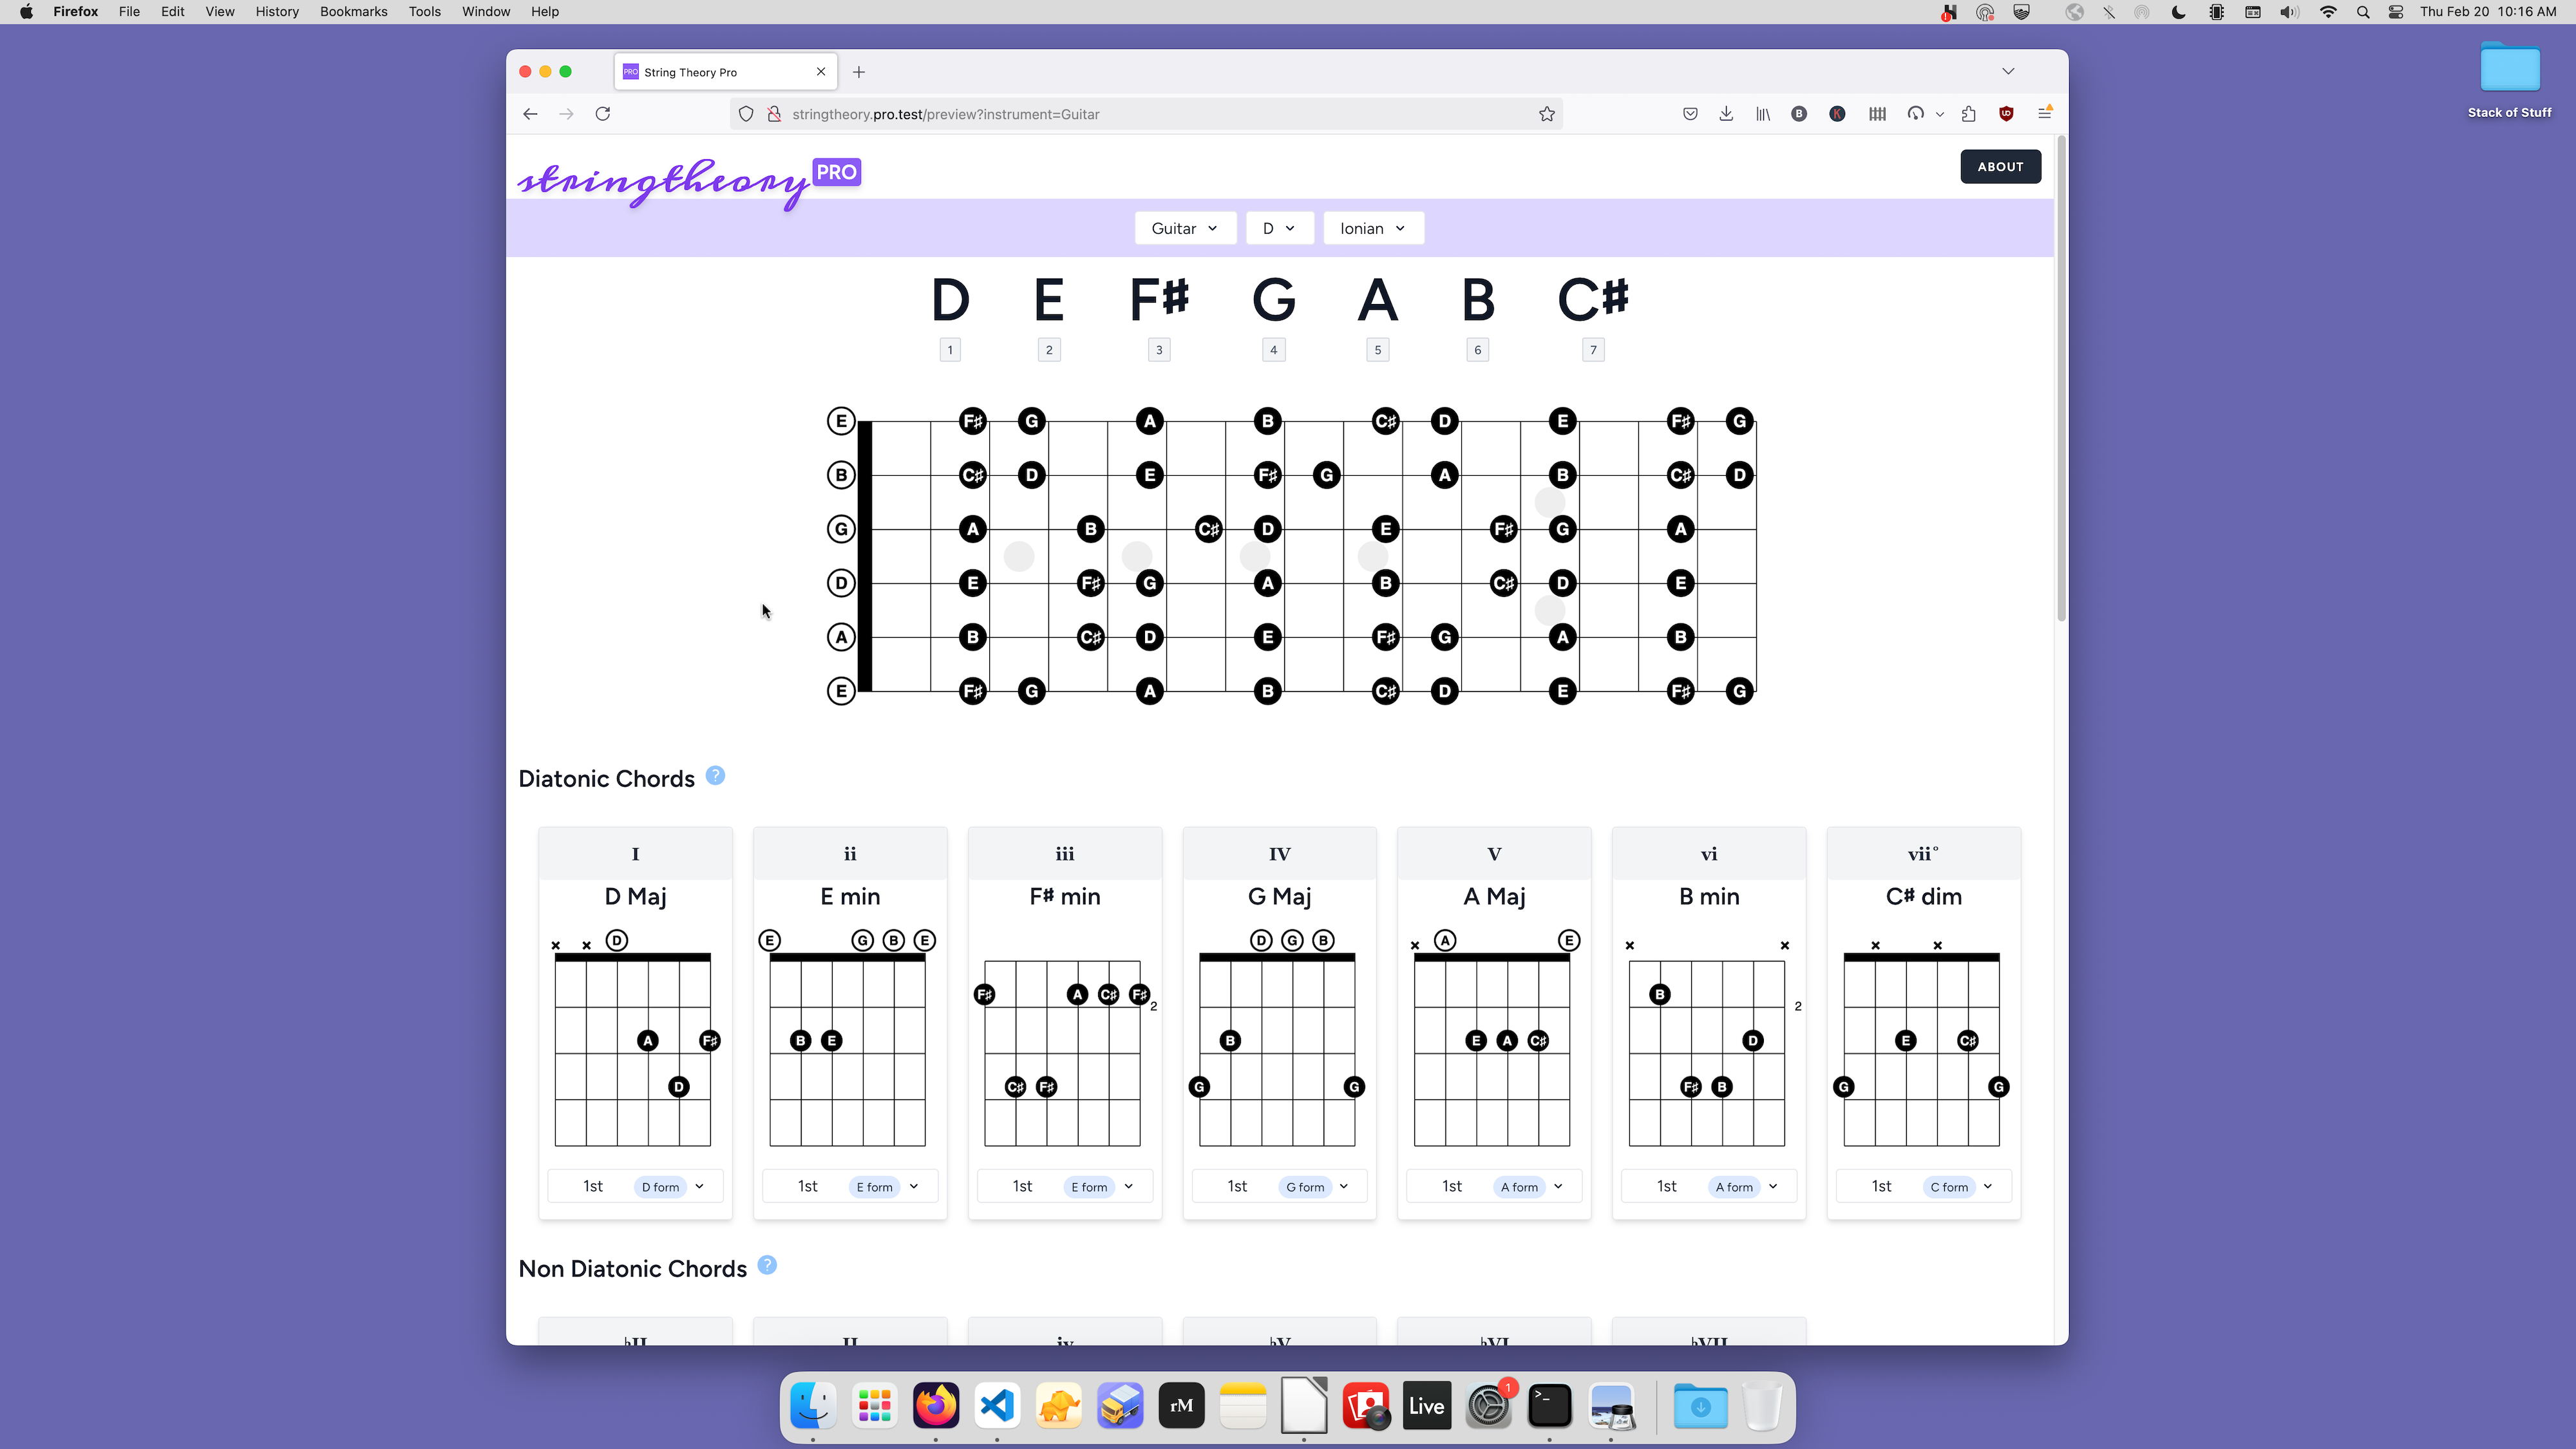Open the Bookmarks menu
The height and width of the screenshot is (1449, 2576).
tap(354, 12)
